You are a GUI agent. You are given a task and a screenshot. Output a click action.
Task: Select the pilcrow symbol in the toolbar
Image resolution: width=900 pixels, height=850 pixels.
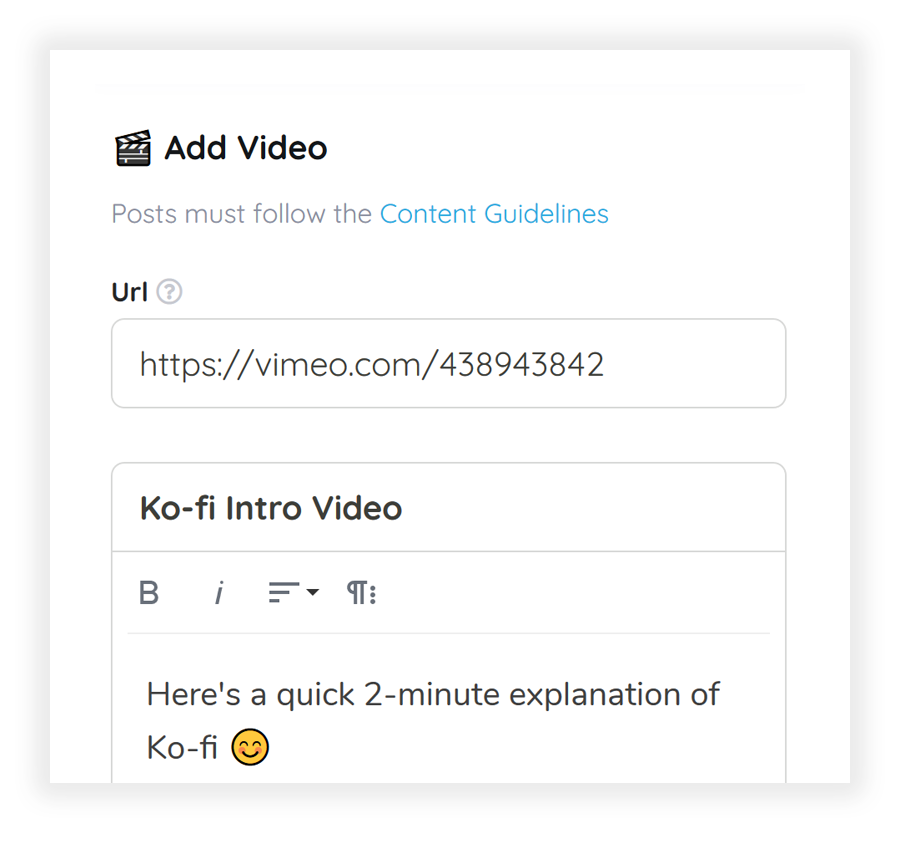coord(357,592)
